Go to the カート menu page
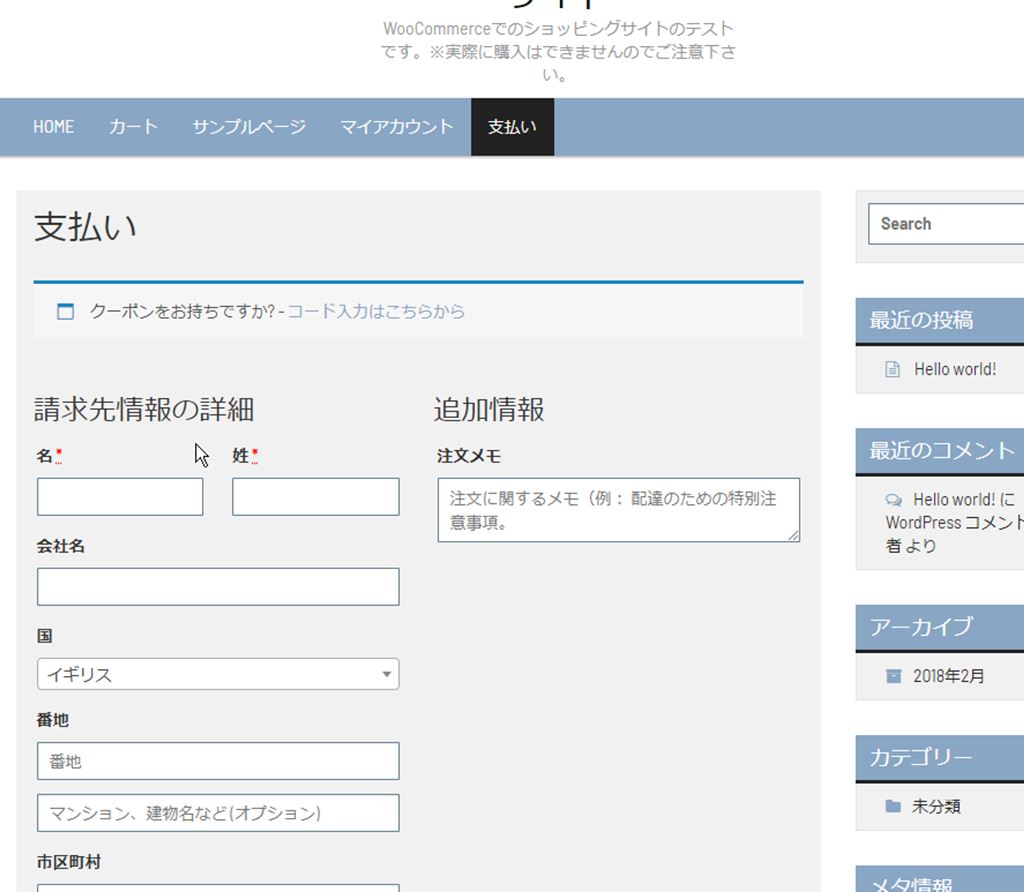This screenshot has width=1024, height=892. 133,127
